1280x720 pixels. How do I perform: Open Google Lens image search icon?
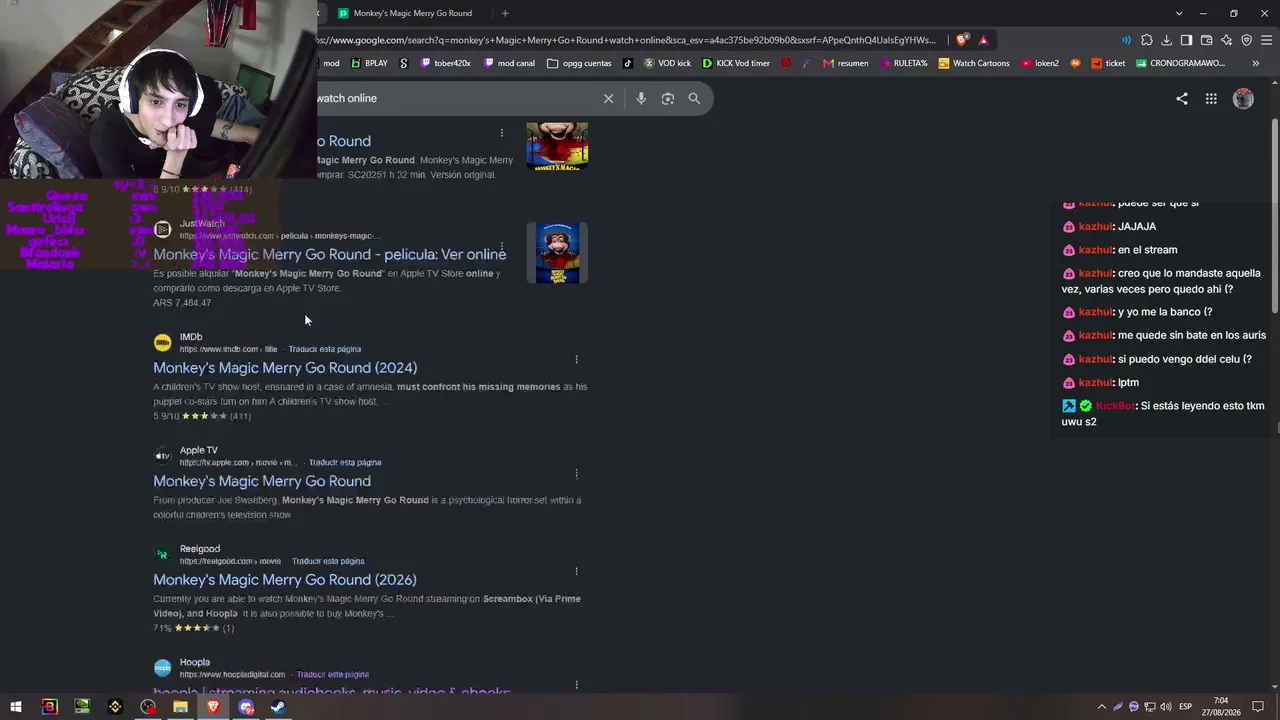668,98
